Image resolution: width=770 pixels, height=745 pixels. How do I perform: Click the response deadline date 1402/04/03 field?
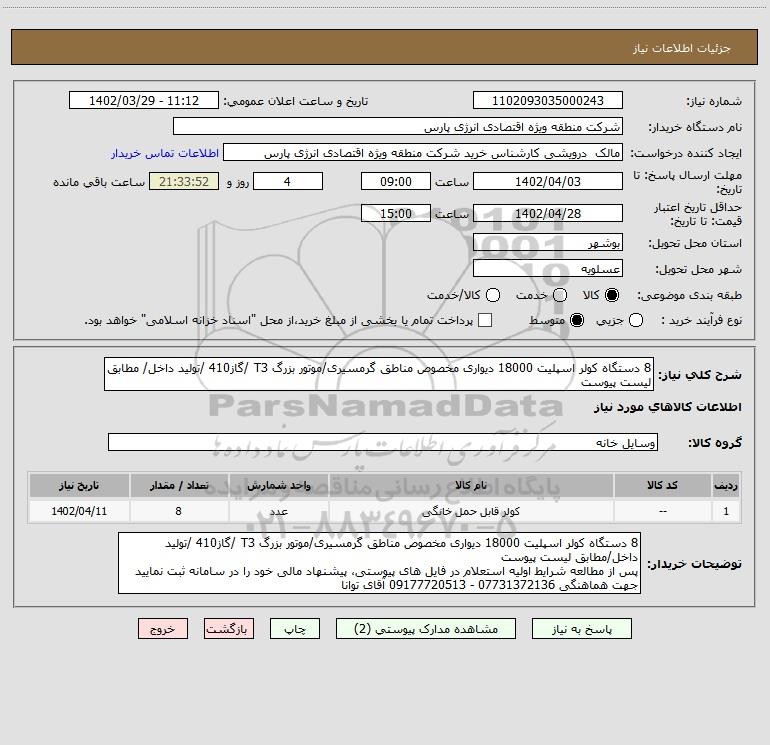pyautogui.click(x=547, y=182)
